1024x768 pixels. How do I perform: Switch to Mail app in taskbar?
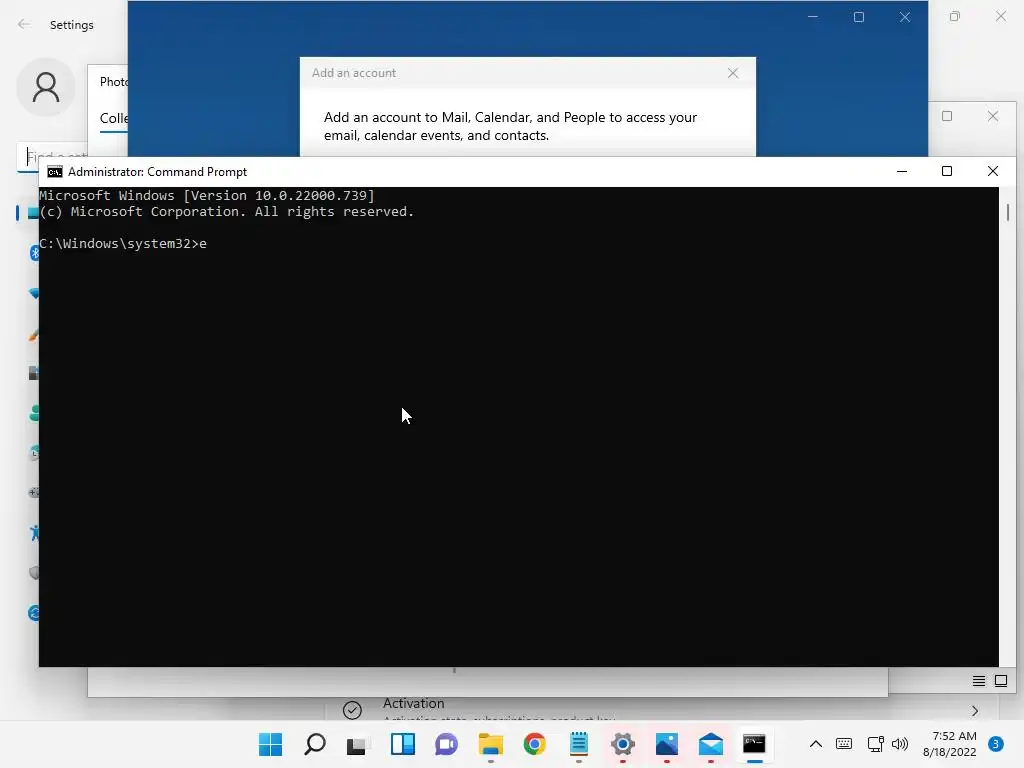711,744
